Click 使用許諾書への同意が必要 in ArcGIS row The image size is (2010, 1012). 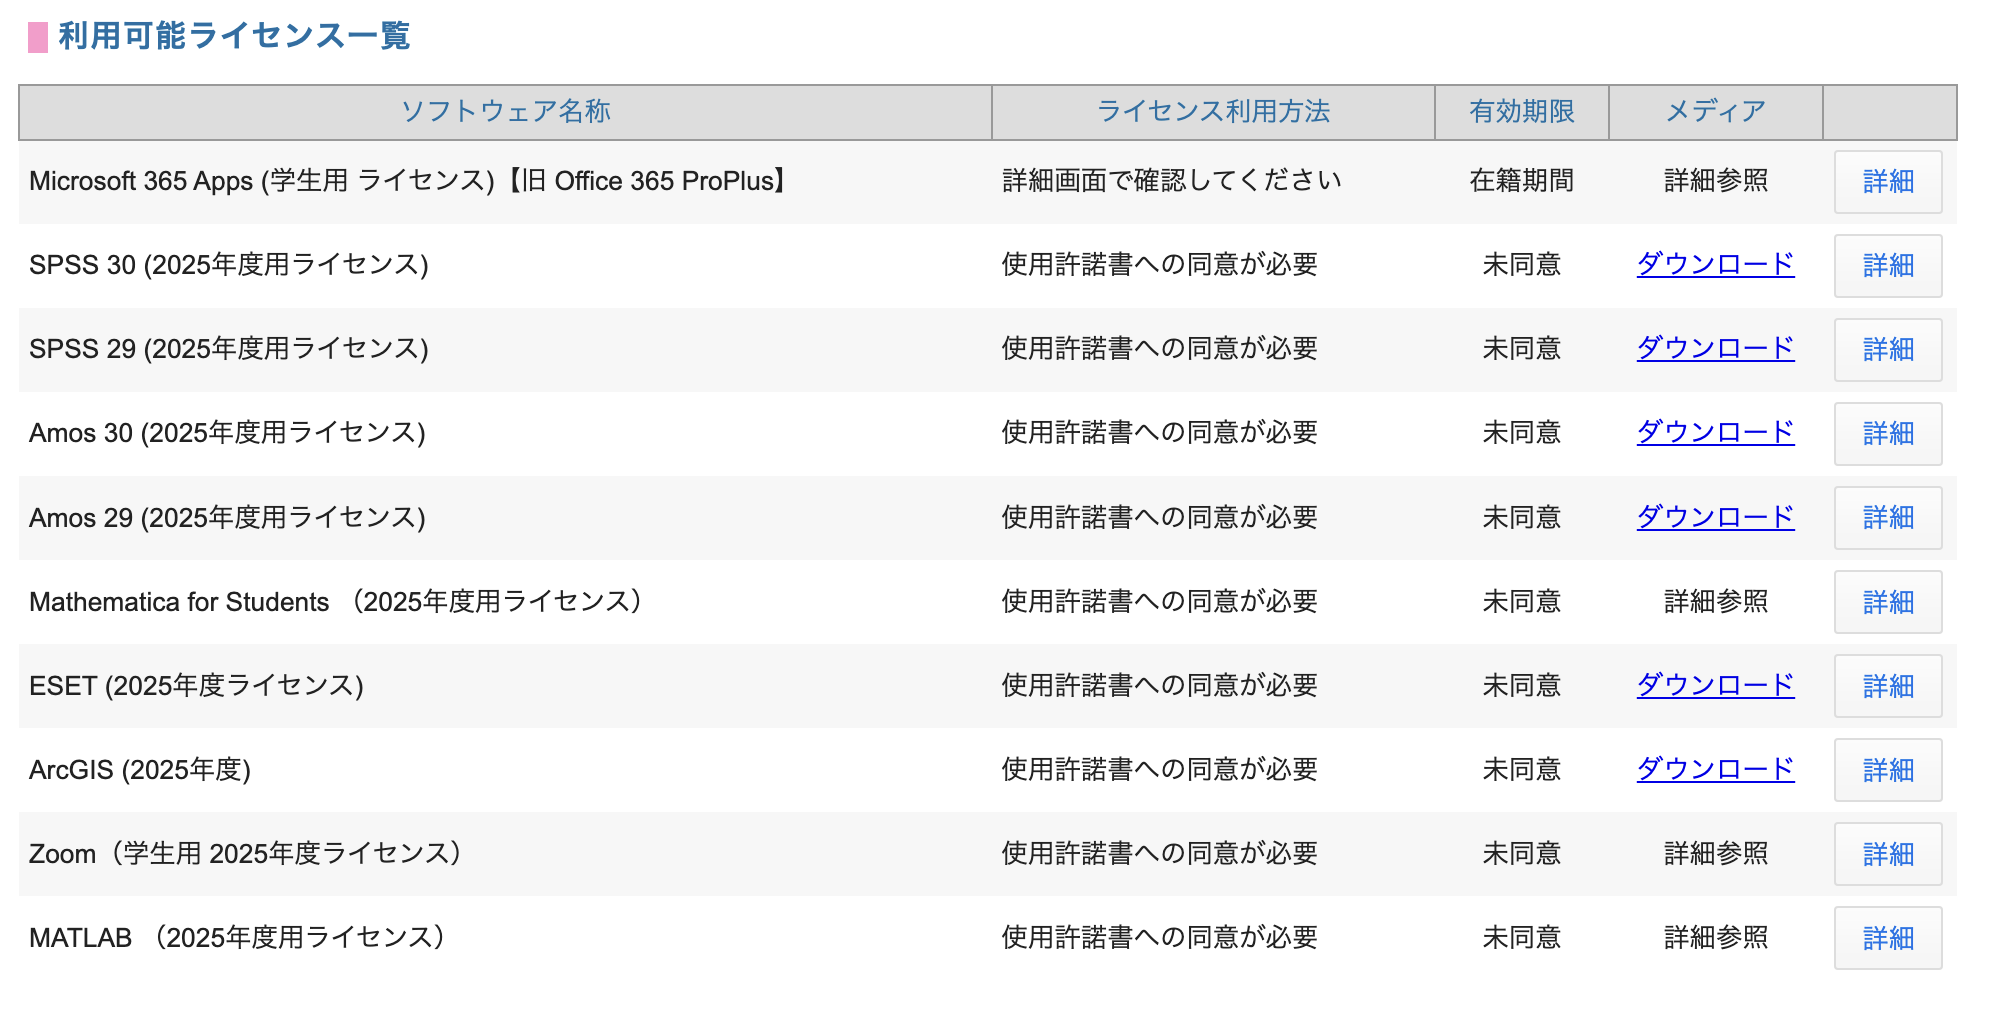[x=1160, y=770]
